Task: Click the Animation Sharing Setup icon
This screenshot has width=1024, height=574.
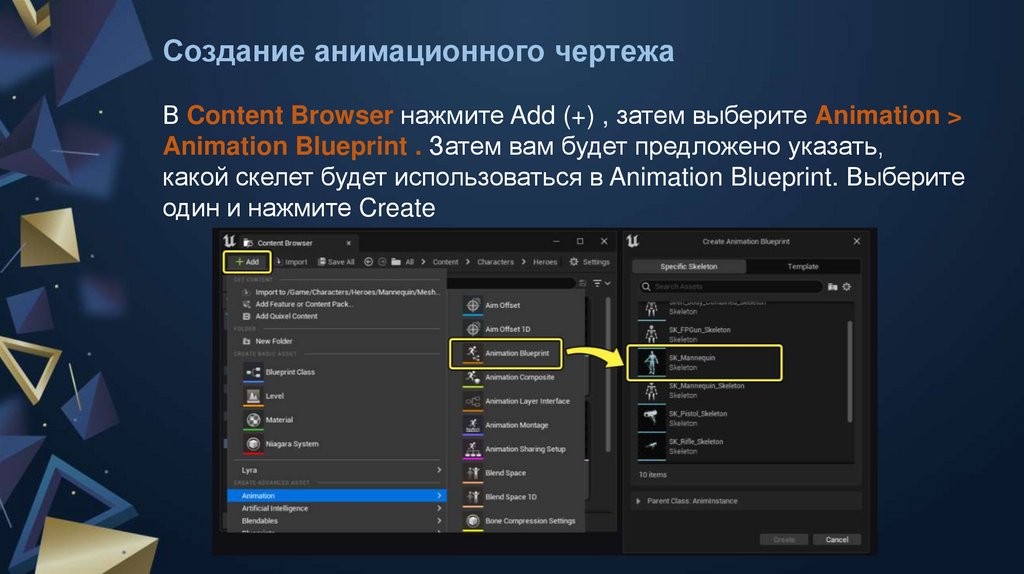Action: [473, 449]
